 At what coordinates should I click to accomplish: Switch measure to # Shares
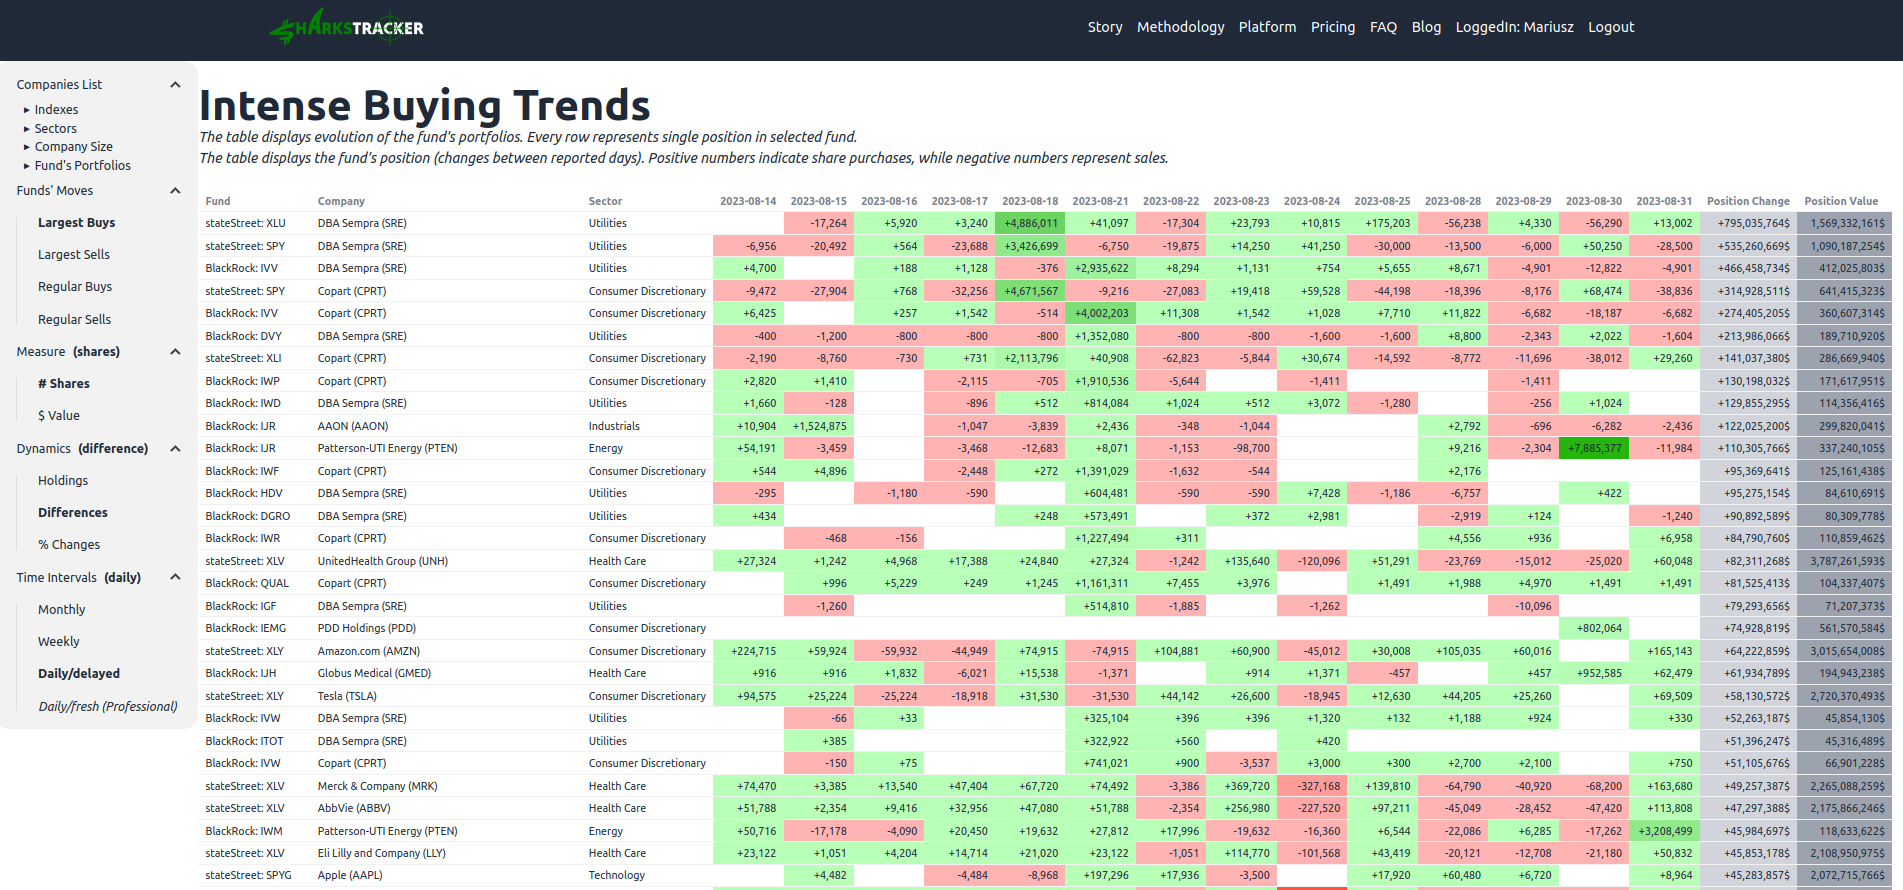pyautogui.click(x=64, y=384)
